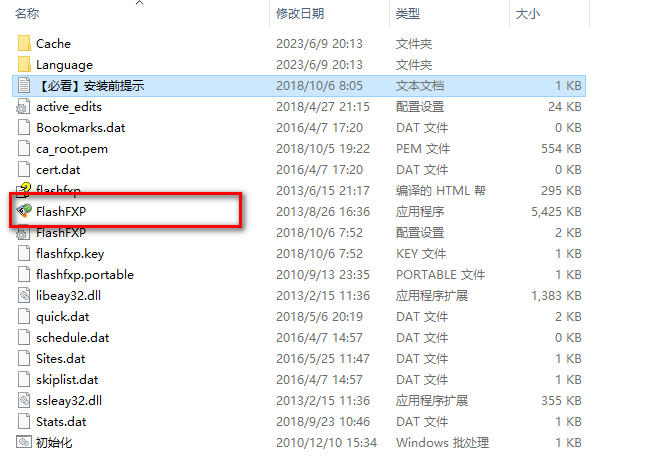This screenshot has height=472, width=672.
Task: Click the 编译的 HTML 帮 type cell
Action: tap(441, 191)
